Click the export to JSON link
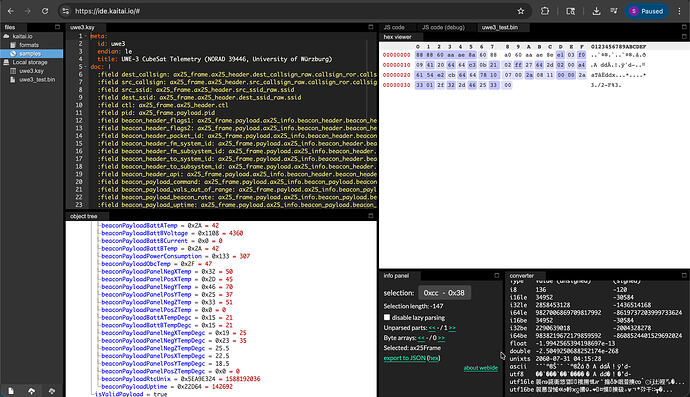The width and height of the screenshot is (690, 397). [404, 358]
